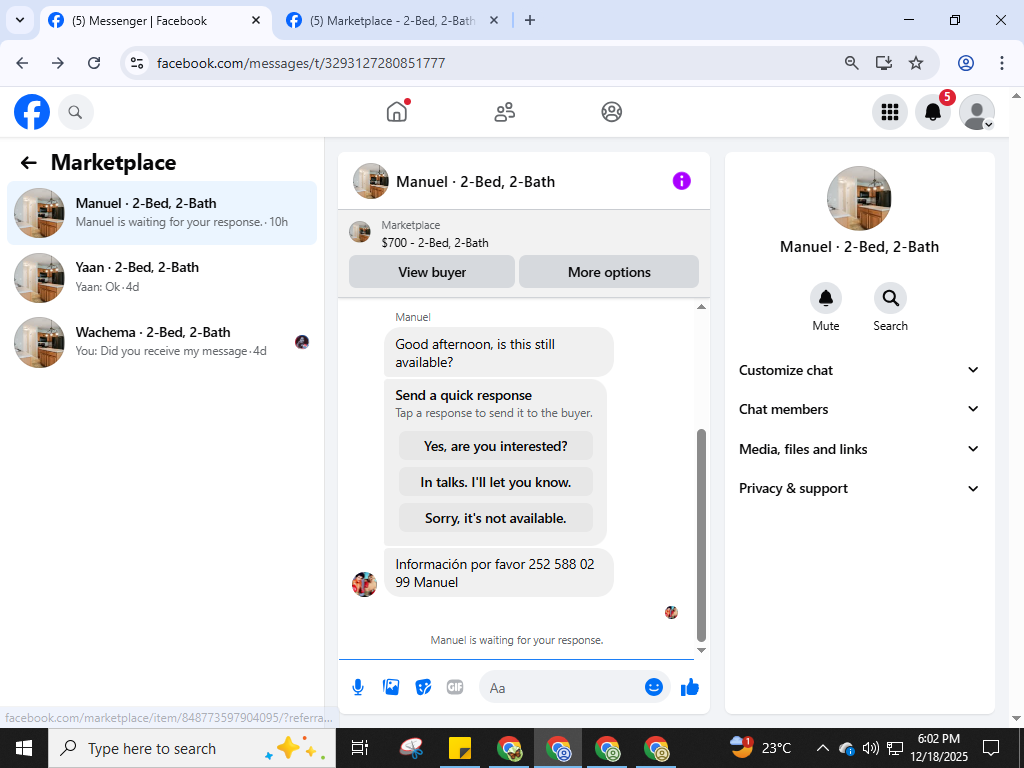The width and height of the screenshot is (1024, 768).
Task: Open tab search dropdown arrow
Action: [x=20, y=20]
